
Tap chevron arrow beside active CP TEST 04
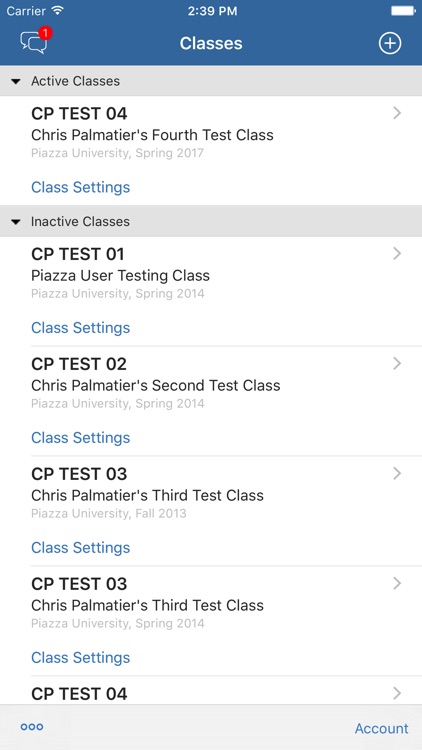[397, 113]
